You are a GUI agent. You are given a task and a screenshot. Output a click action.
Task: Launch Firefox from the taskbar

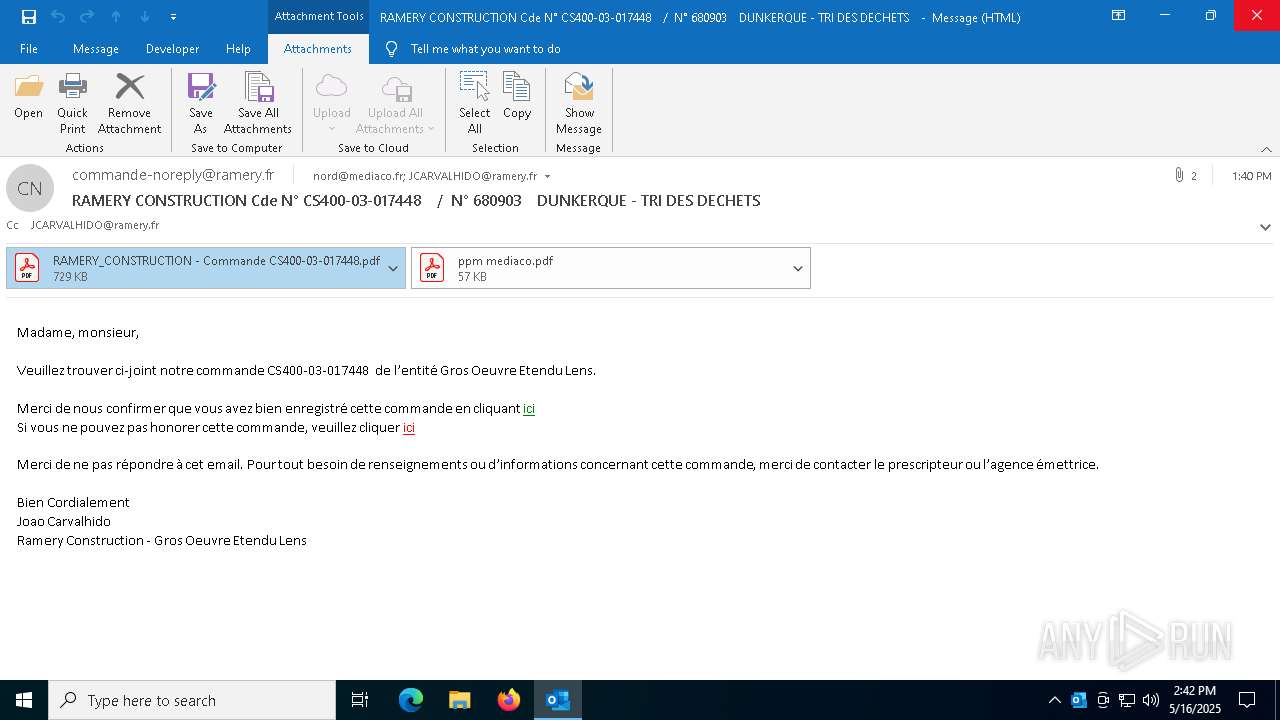pyautogui.click(x=509, y=700)
